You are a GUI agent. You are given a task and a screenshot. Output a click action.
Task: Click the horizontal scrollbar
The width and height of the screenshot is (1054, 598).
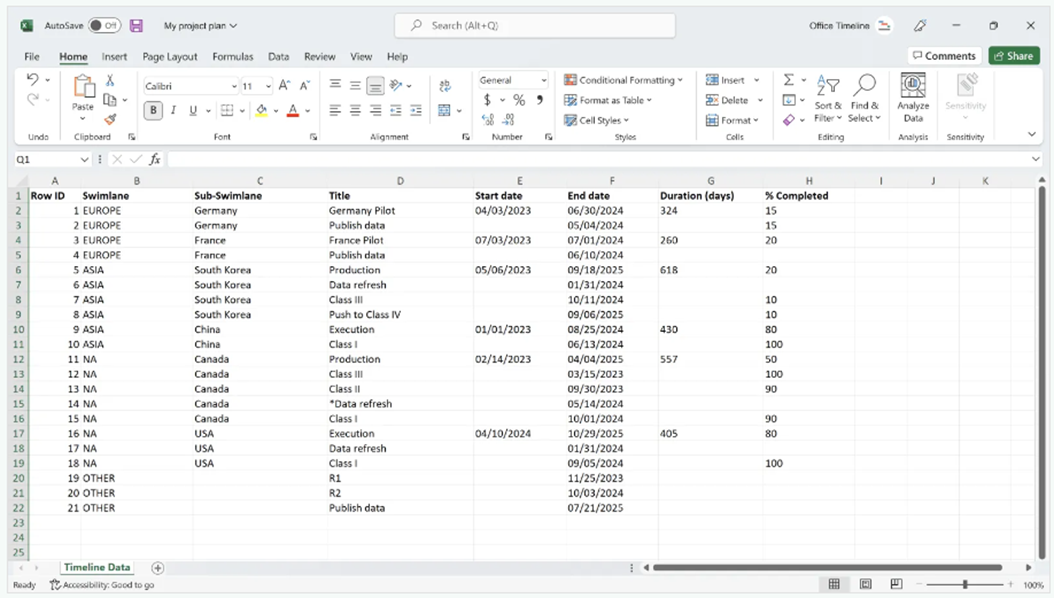coord(827,568)
